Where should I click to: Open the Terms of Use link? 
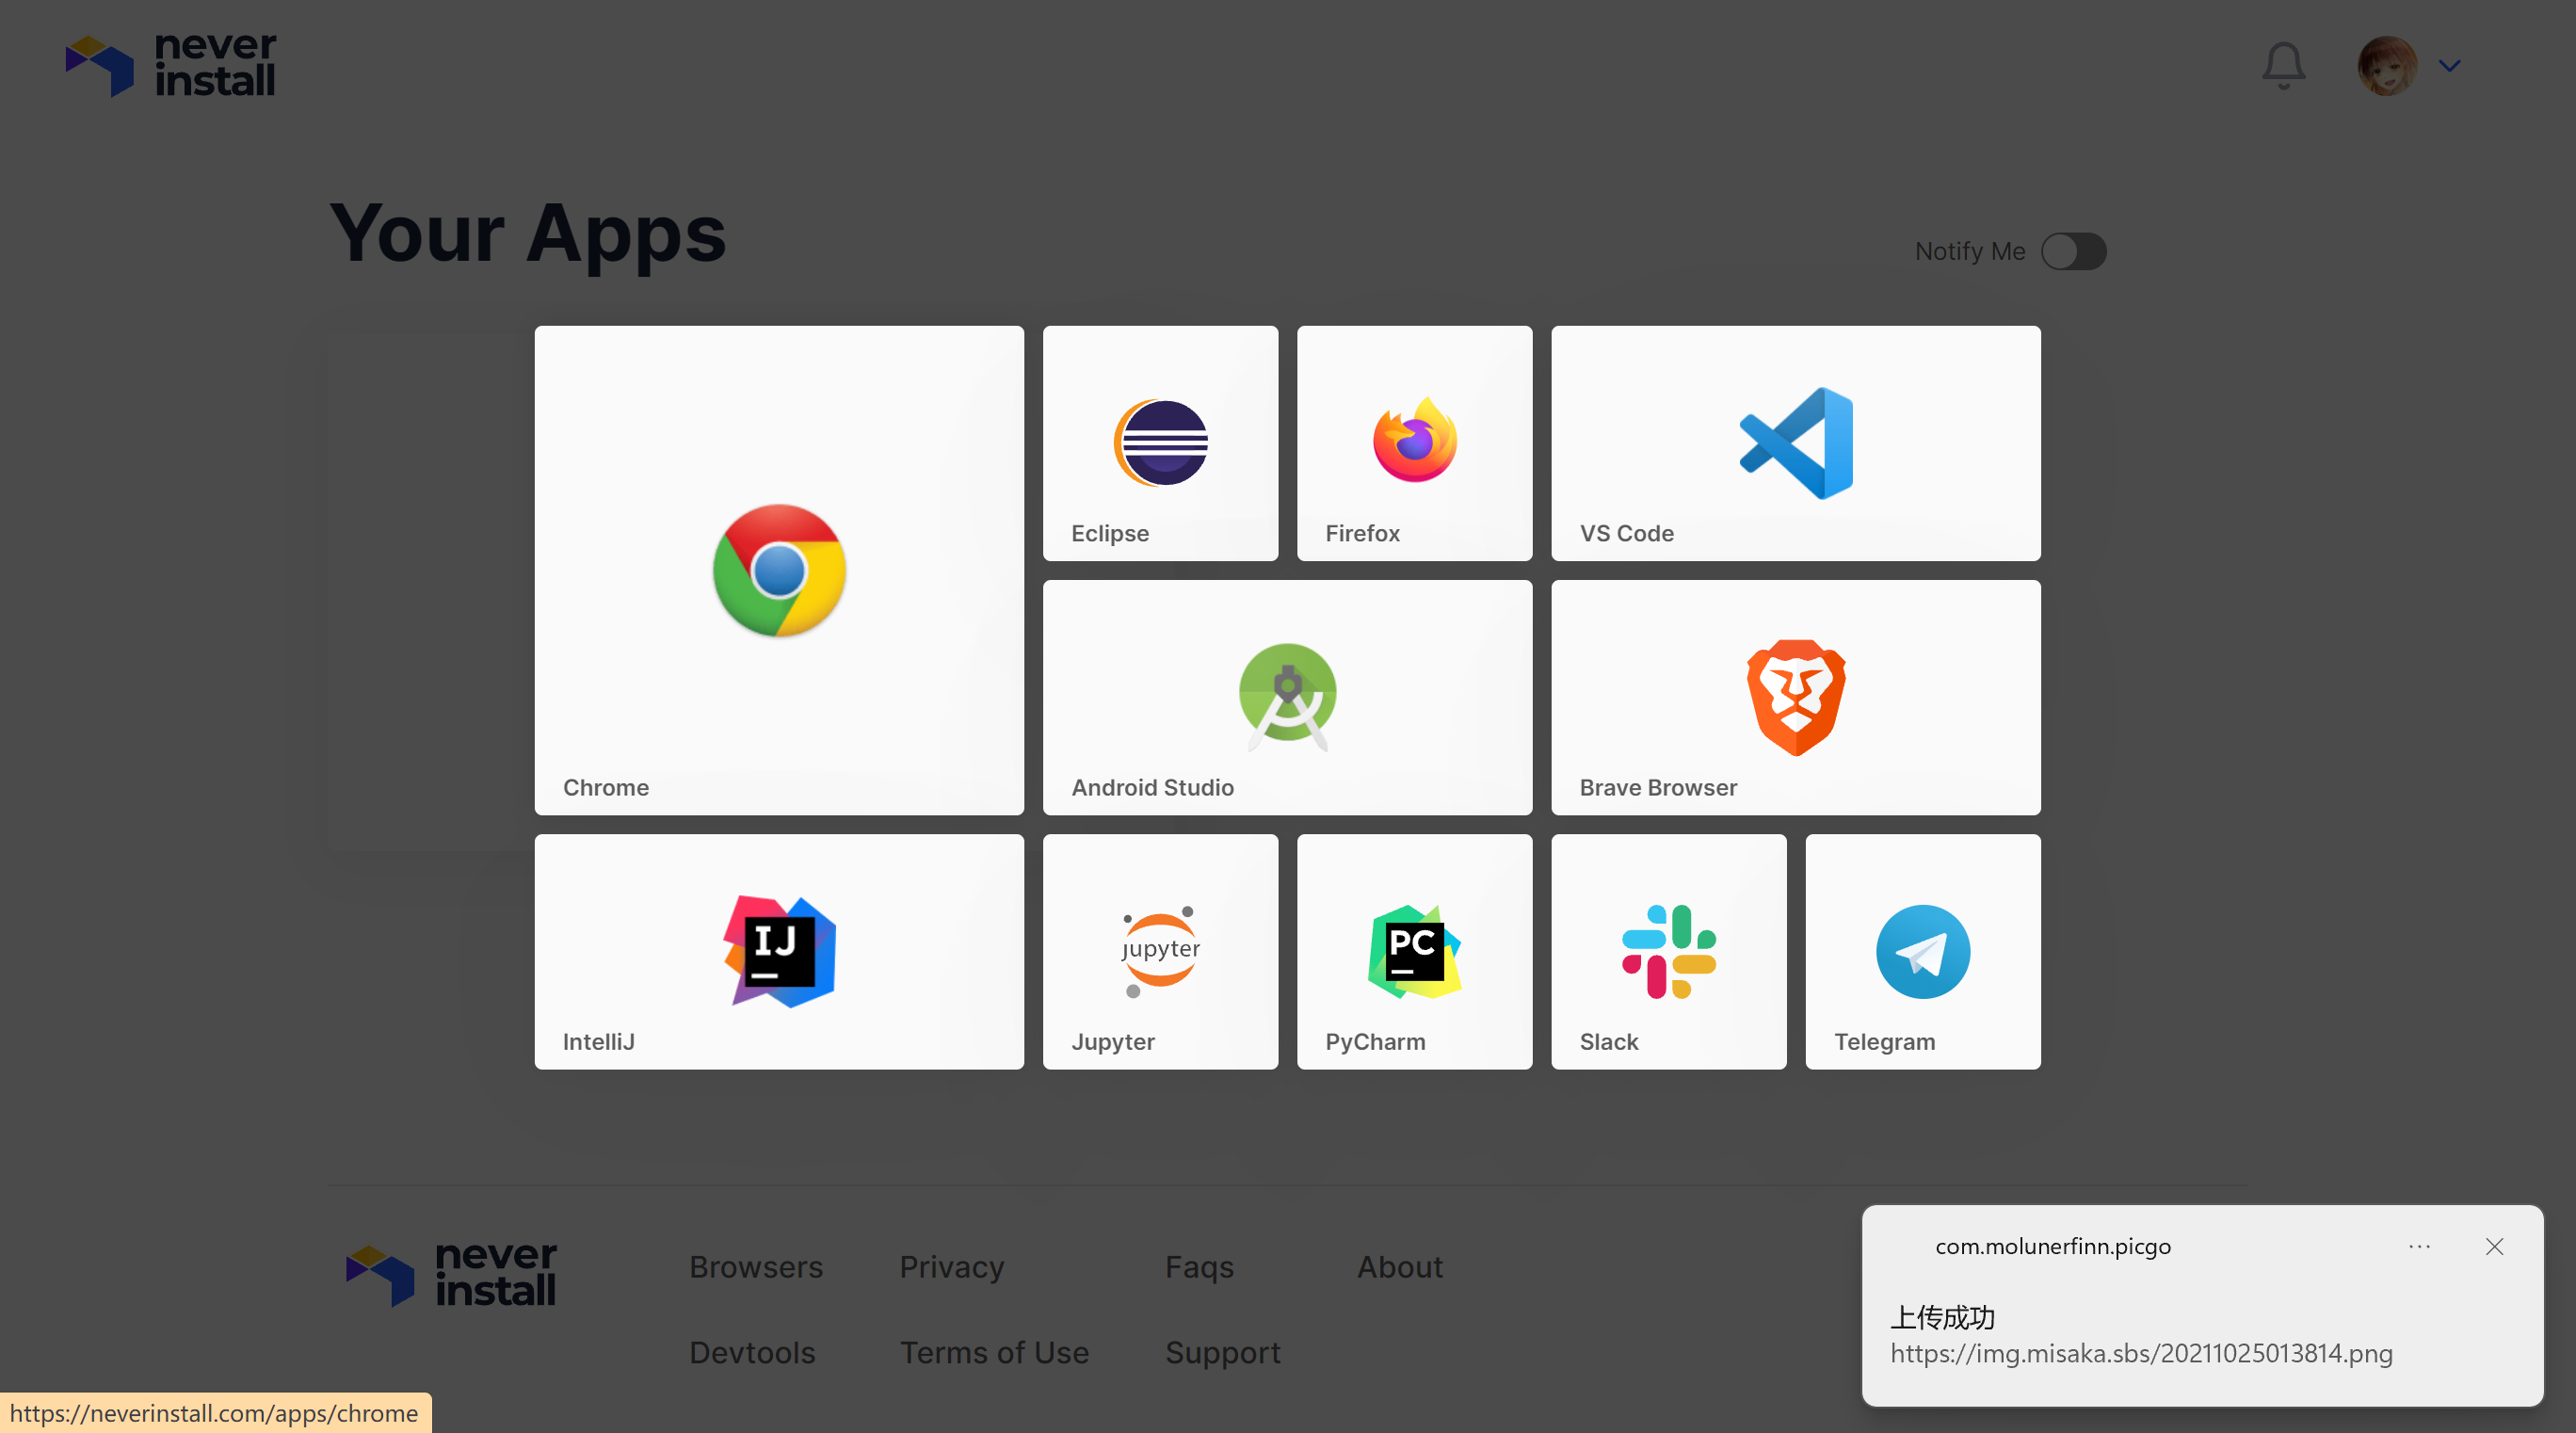pos(994,1352)
